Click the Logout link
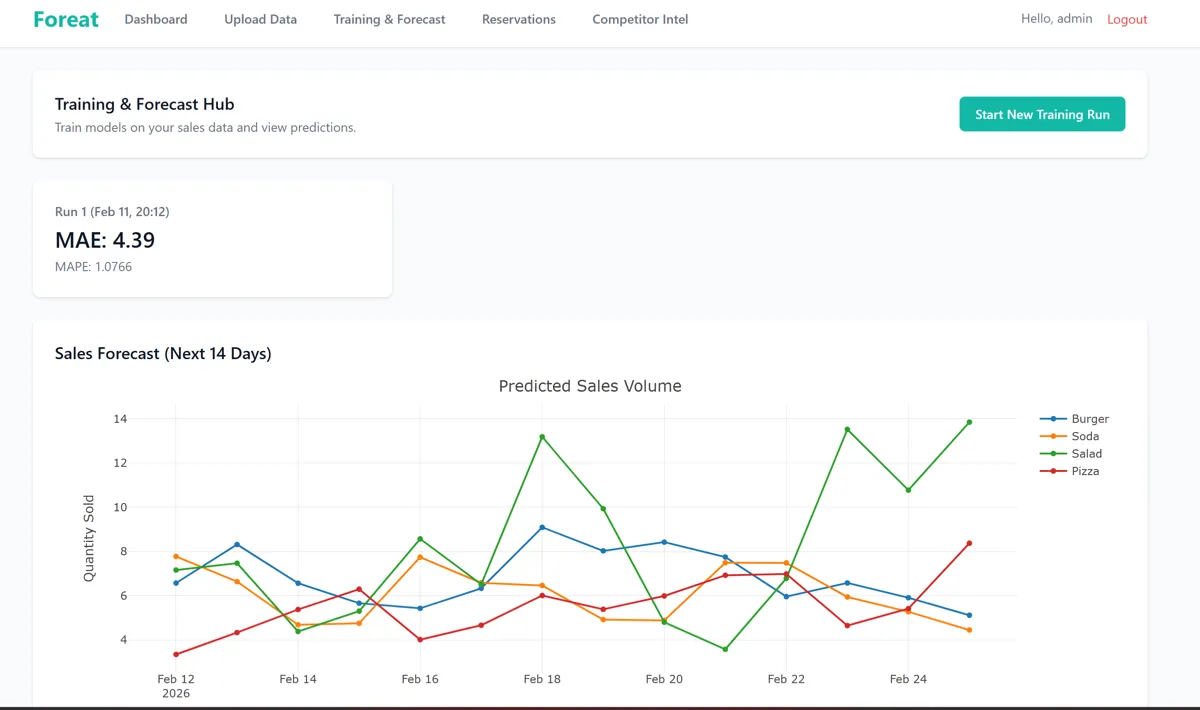The width and height of the screenshot is (1200, 710). [1127, 19]
